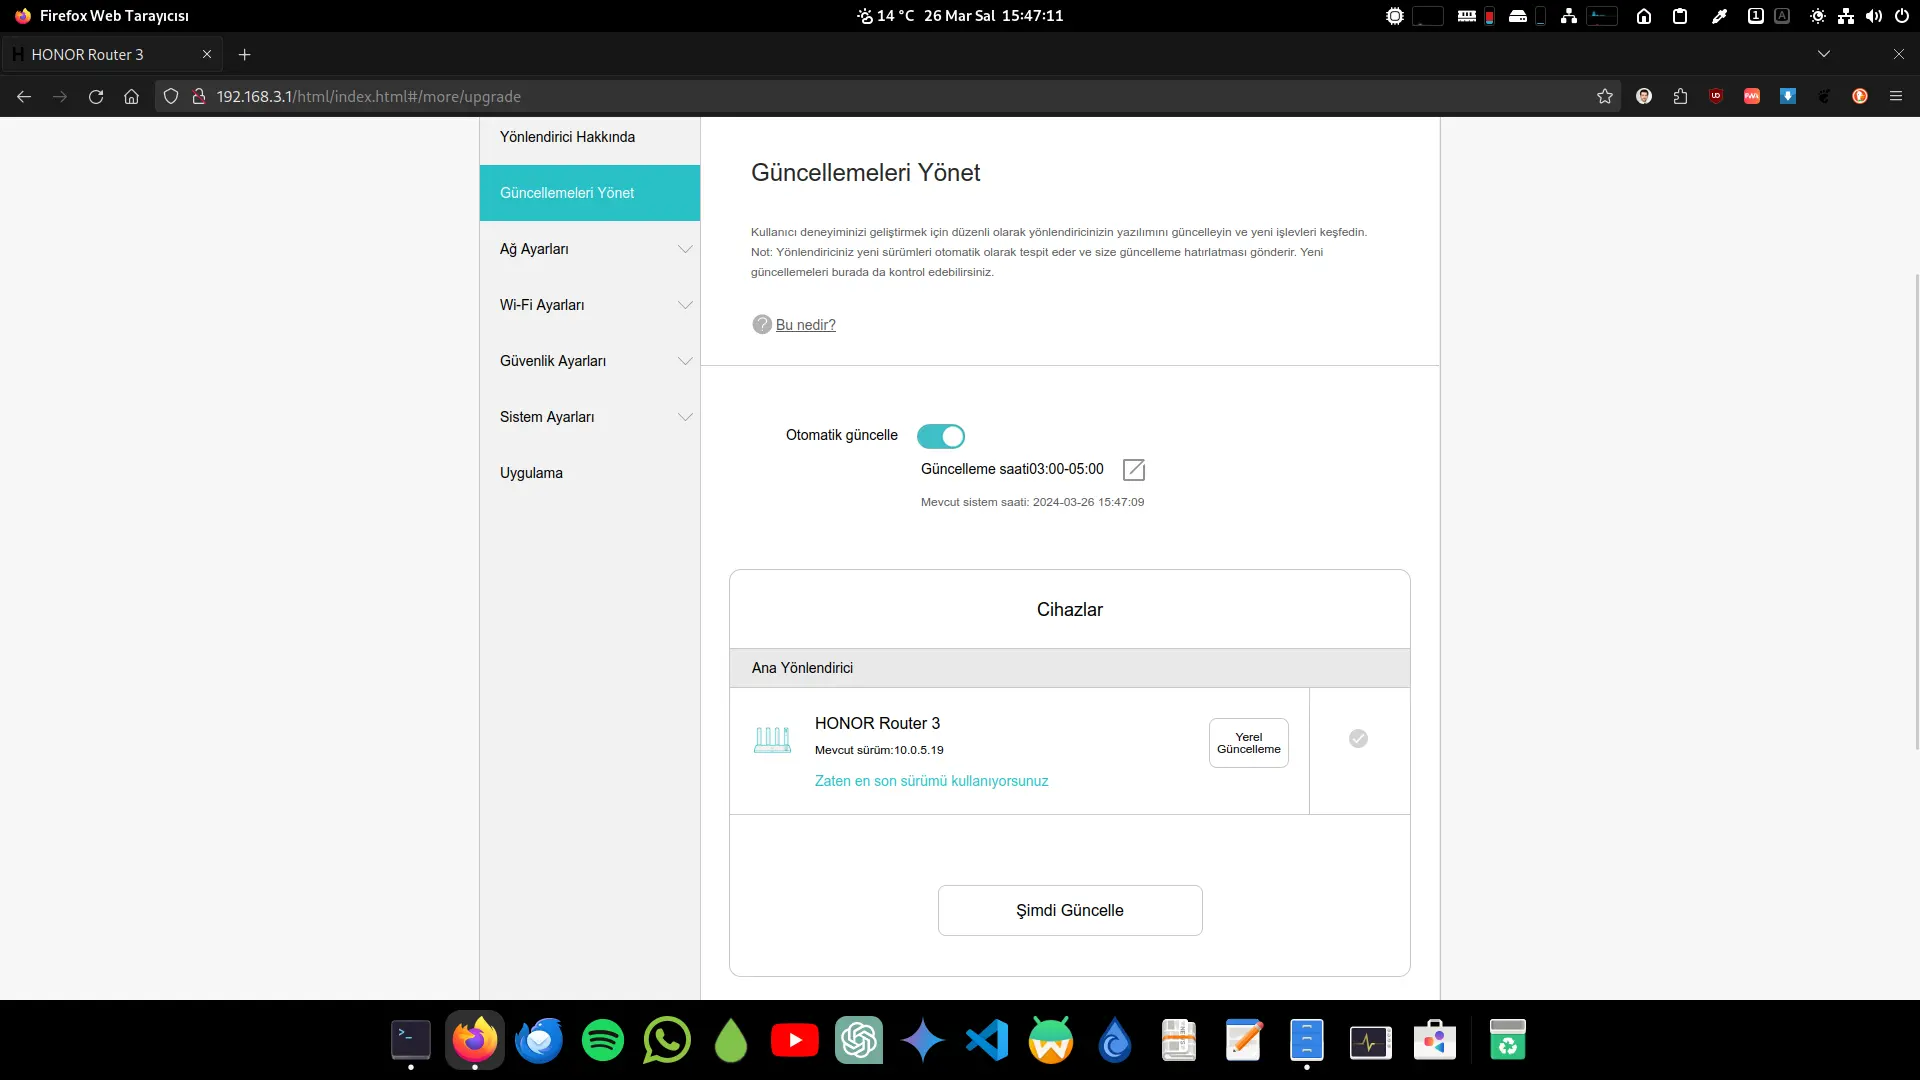Open Firefox Web Tarayıcısı app menu
Viewport: 1920px width, 1080px height.
pos(102,16)
